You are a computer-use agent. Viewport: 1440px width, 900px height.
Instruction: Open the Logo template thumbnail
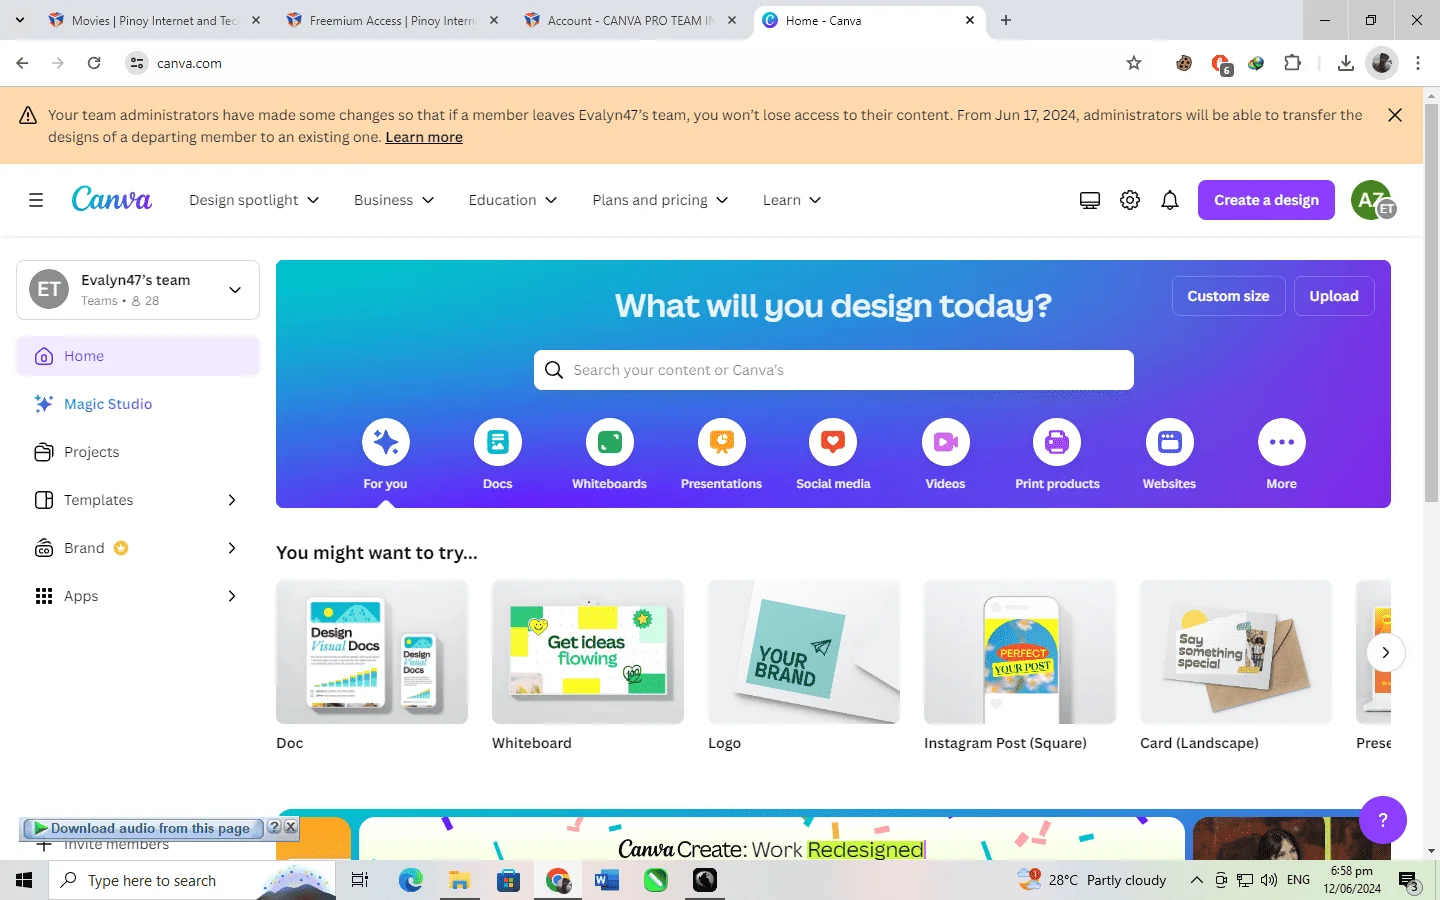[x=804, y=652]
